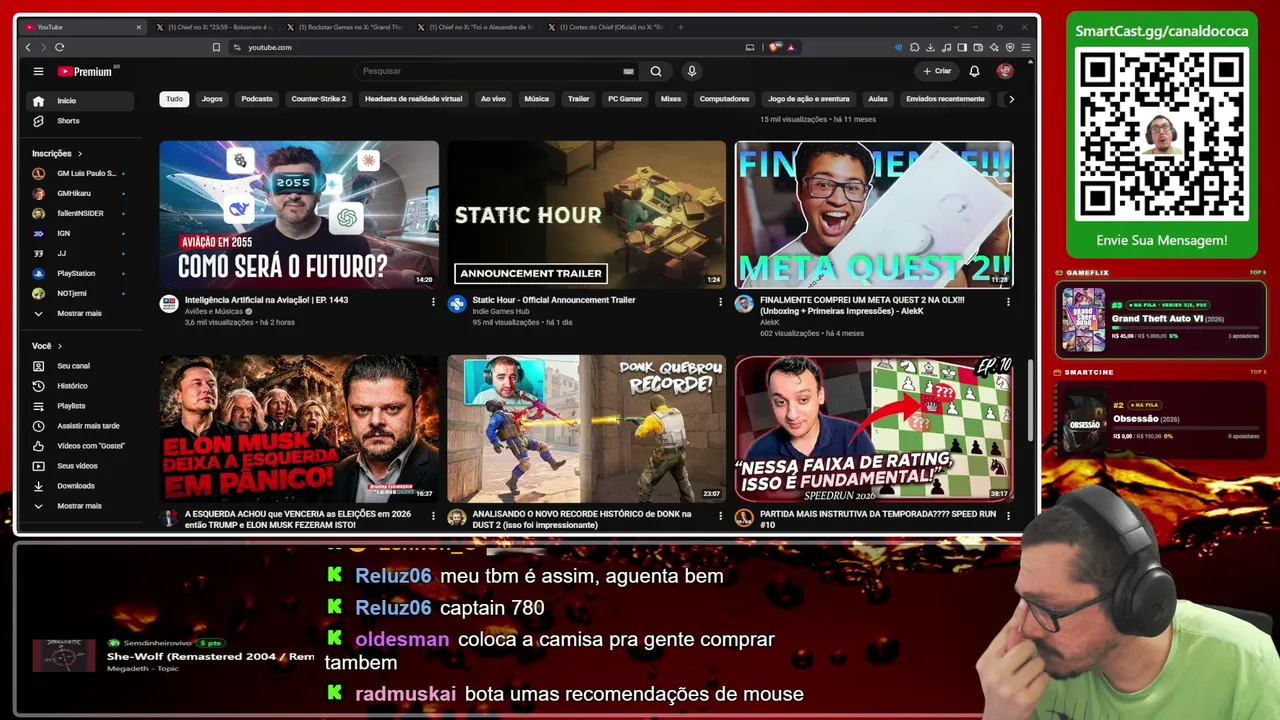This screenshot has width=1280, height=720.
Task: Click the YouTube page vertical scrollbar
Action: [x=1030, y=400]
